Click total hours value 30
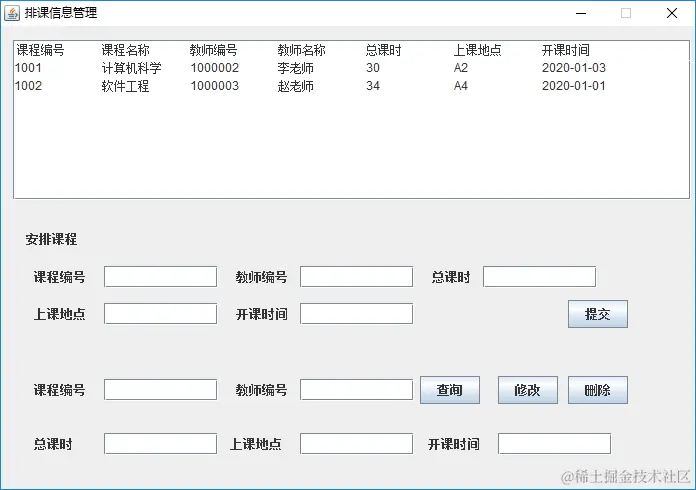This screenshot has height=490, width=696. pos(373,68)
